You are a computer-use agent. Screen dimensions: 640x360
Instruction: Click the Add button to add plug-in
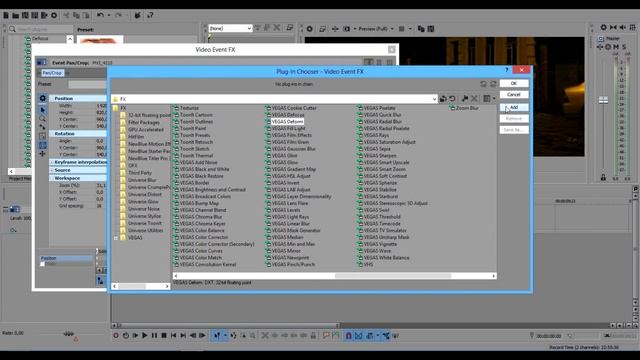tap(513, 107)
